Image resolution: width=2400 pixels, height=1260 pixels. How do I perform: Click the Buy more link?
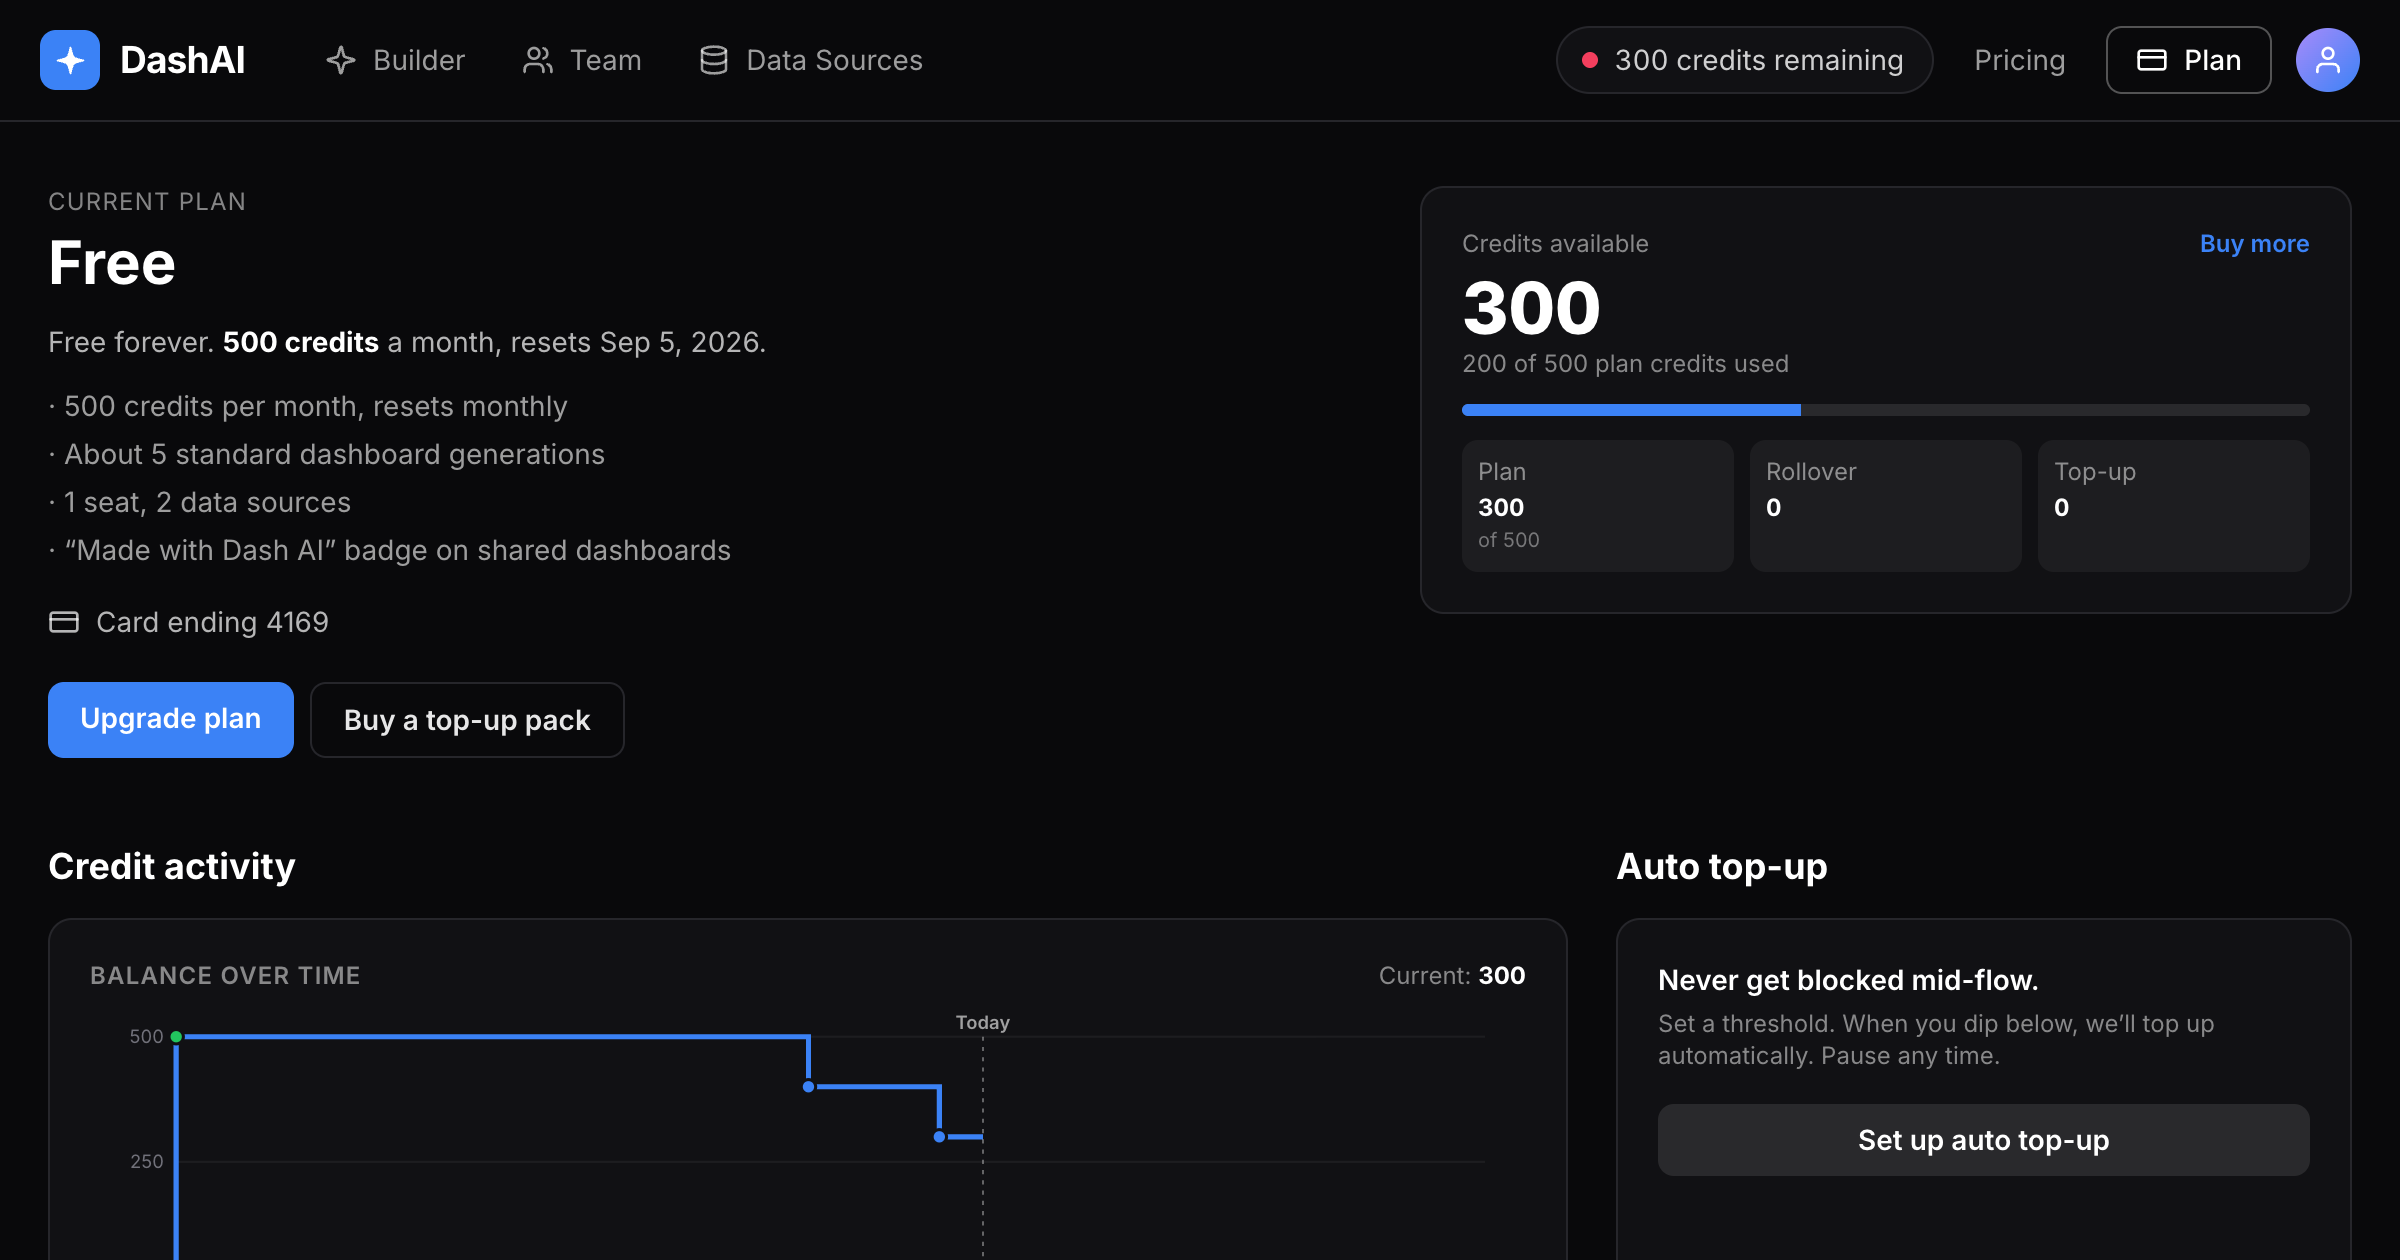[2254, 244]
